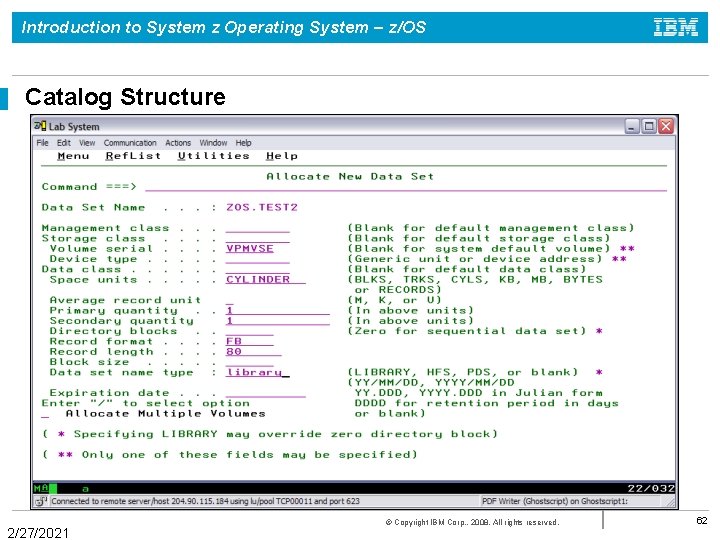
Task: Click the Lab System window title icon
Action: [x=40, y=126]
